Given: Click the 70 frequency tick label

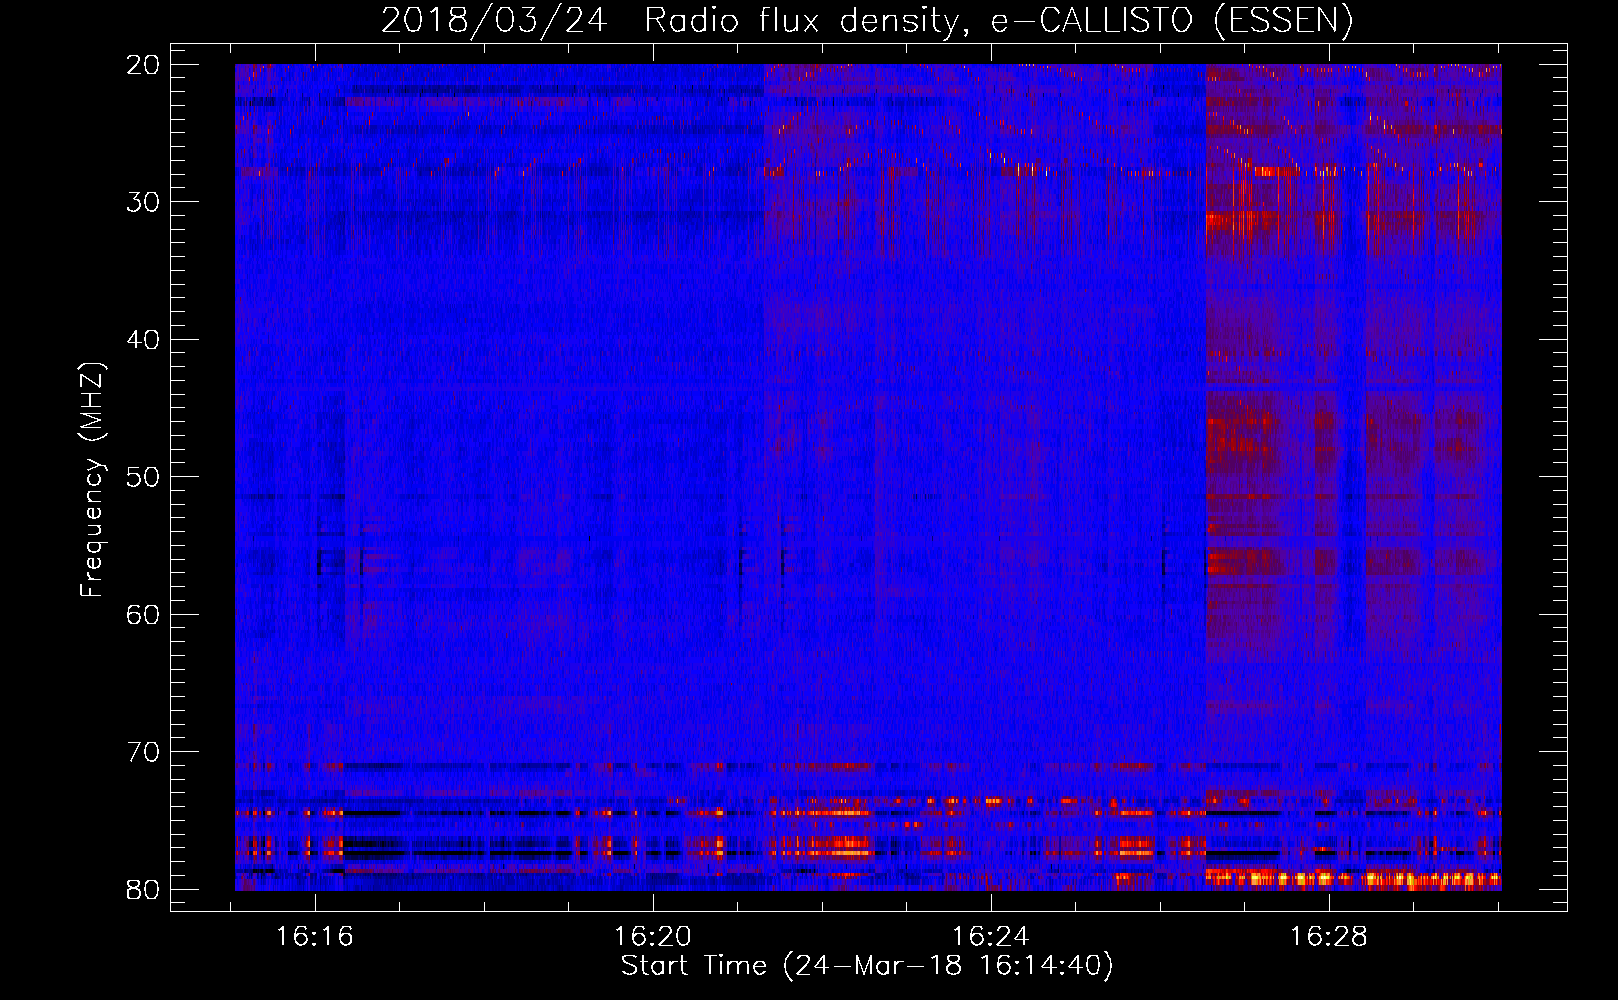Looking at the screenshot, I should point(143,752).
